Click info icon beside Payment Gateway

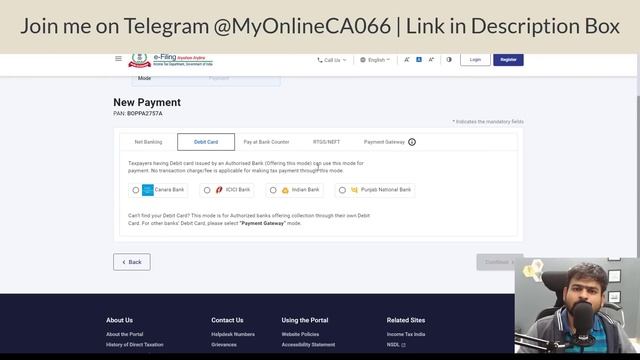pos(412,142)
